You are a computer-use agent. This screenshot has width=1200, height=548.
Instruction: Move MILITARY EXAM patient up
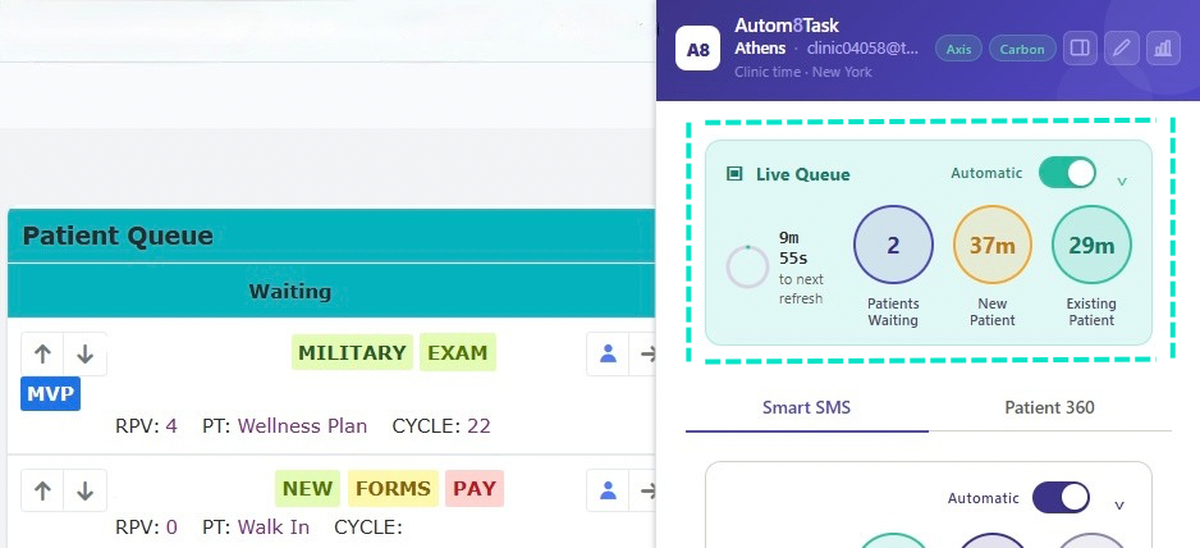point(42,354)
